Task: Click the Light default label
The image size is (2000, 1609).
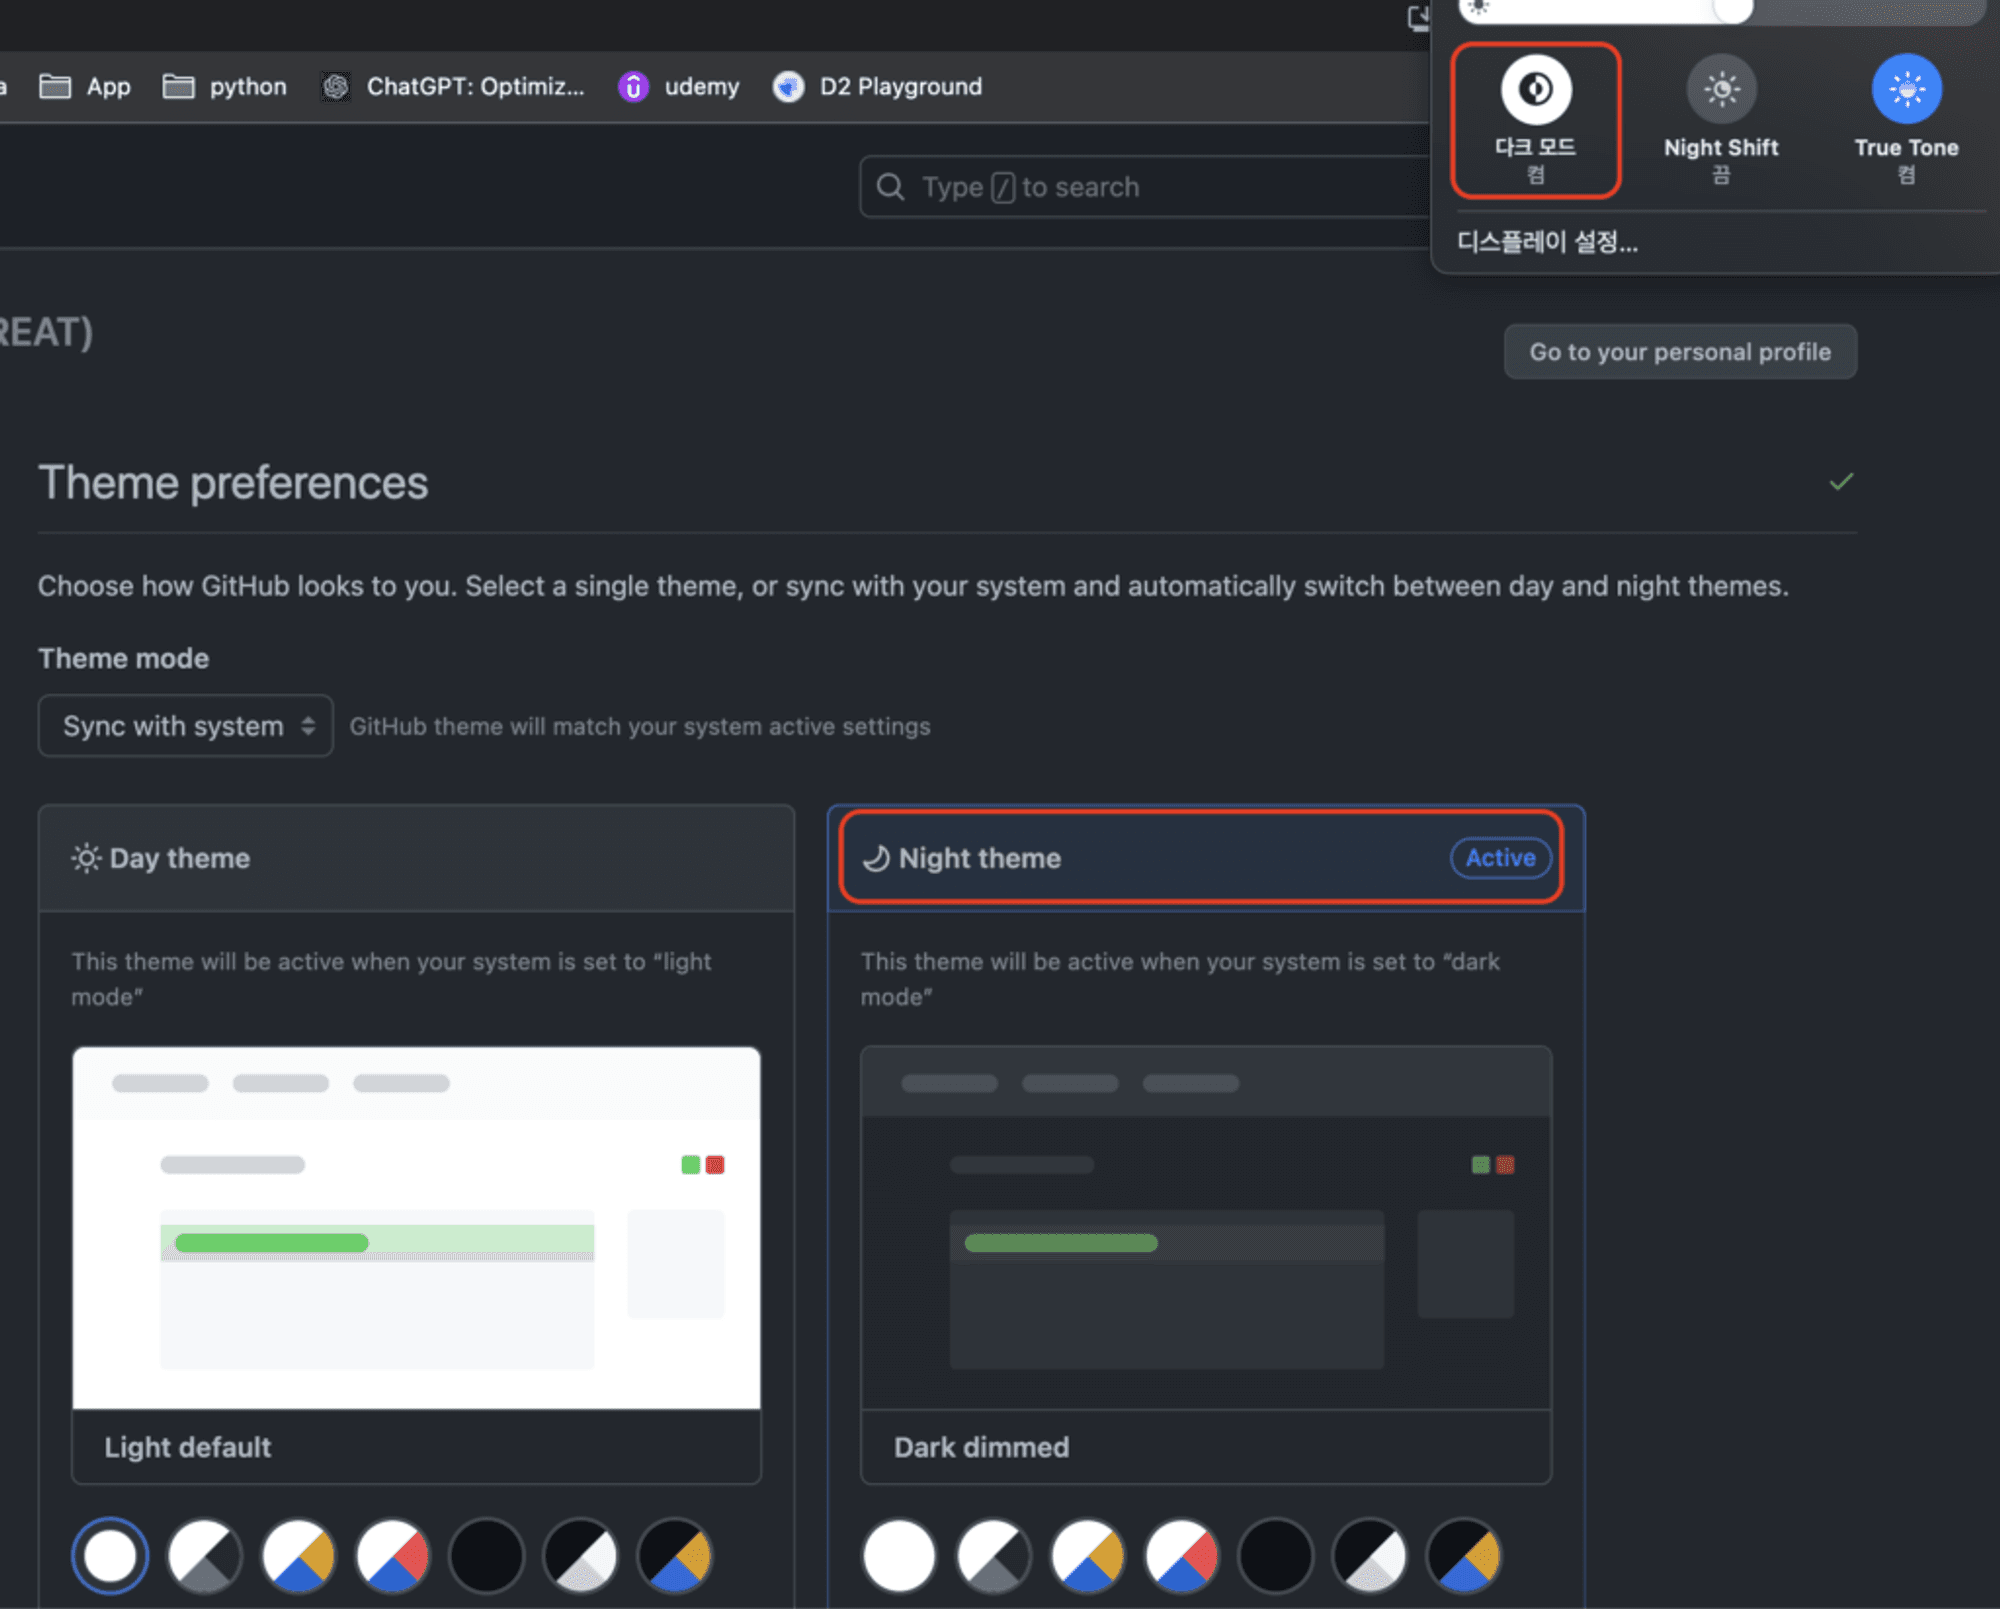Action: 188,1447
